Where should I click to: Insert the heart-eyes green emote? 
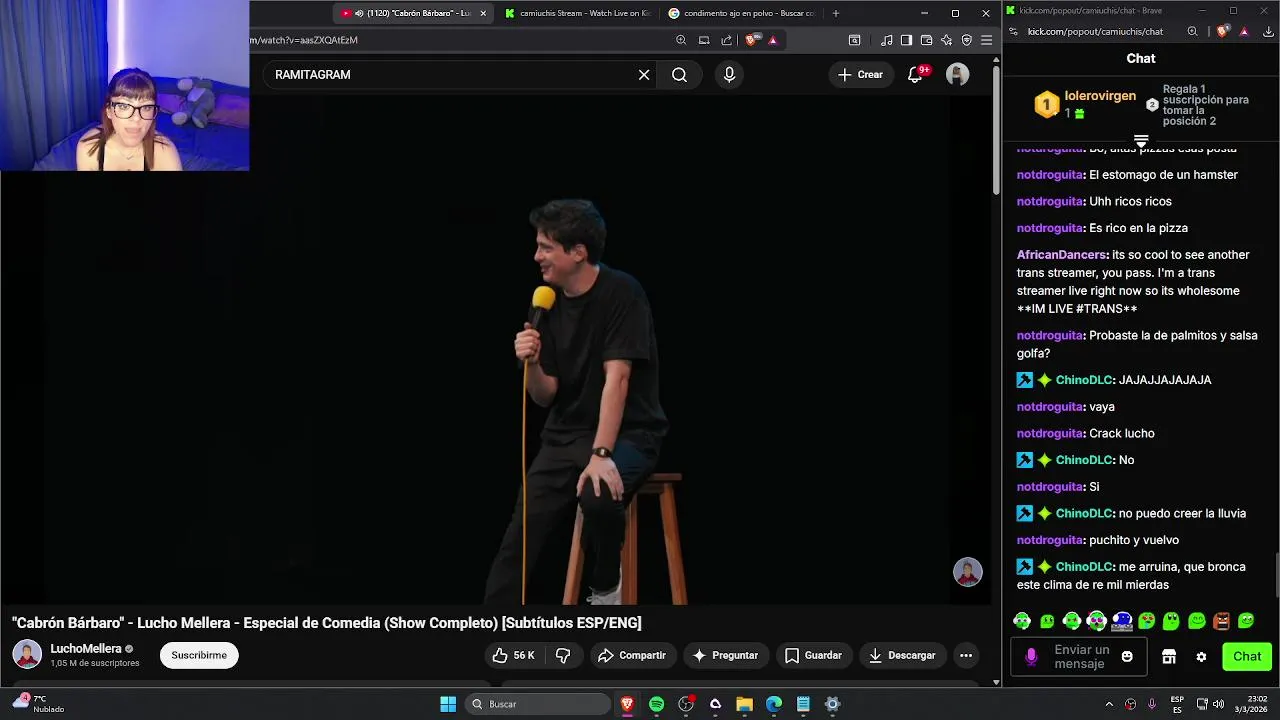click(1146, 621)
